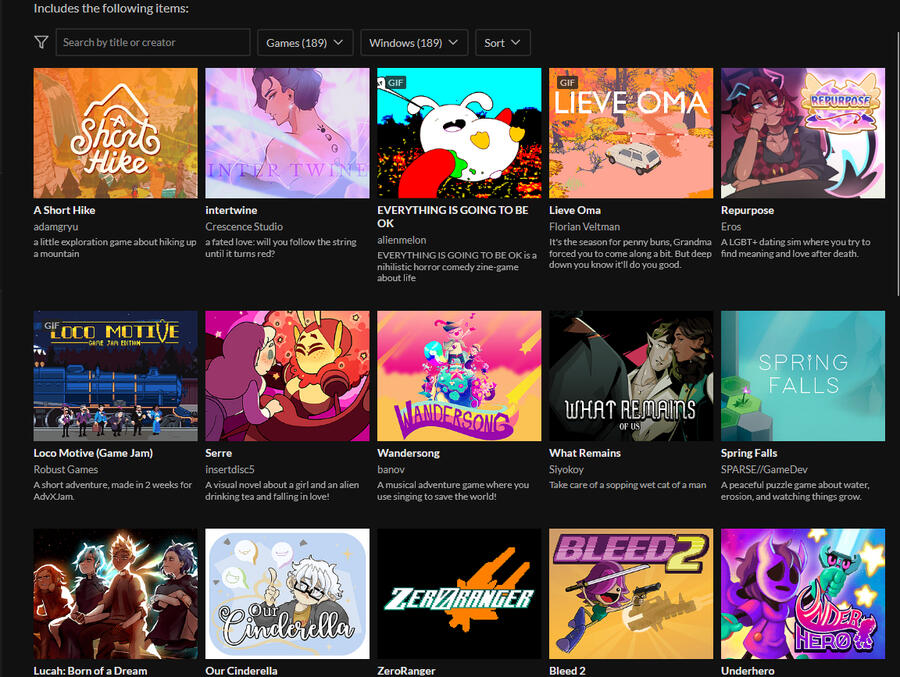Open the Windows (189) platform dropdown
This screenshot has width=900, height=677.
pyautogui.click(x=414, y=43)
